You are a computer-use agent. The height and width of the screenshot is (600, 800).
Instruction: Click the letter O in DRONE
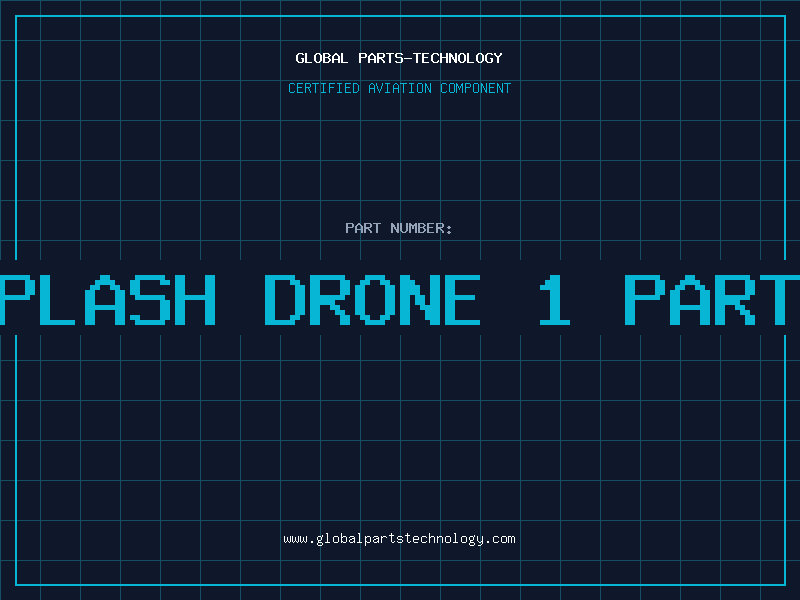click(374, 300)
